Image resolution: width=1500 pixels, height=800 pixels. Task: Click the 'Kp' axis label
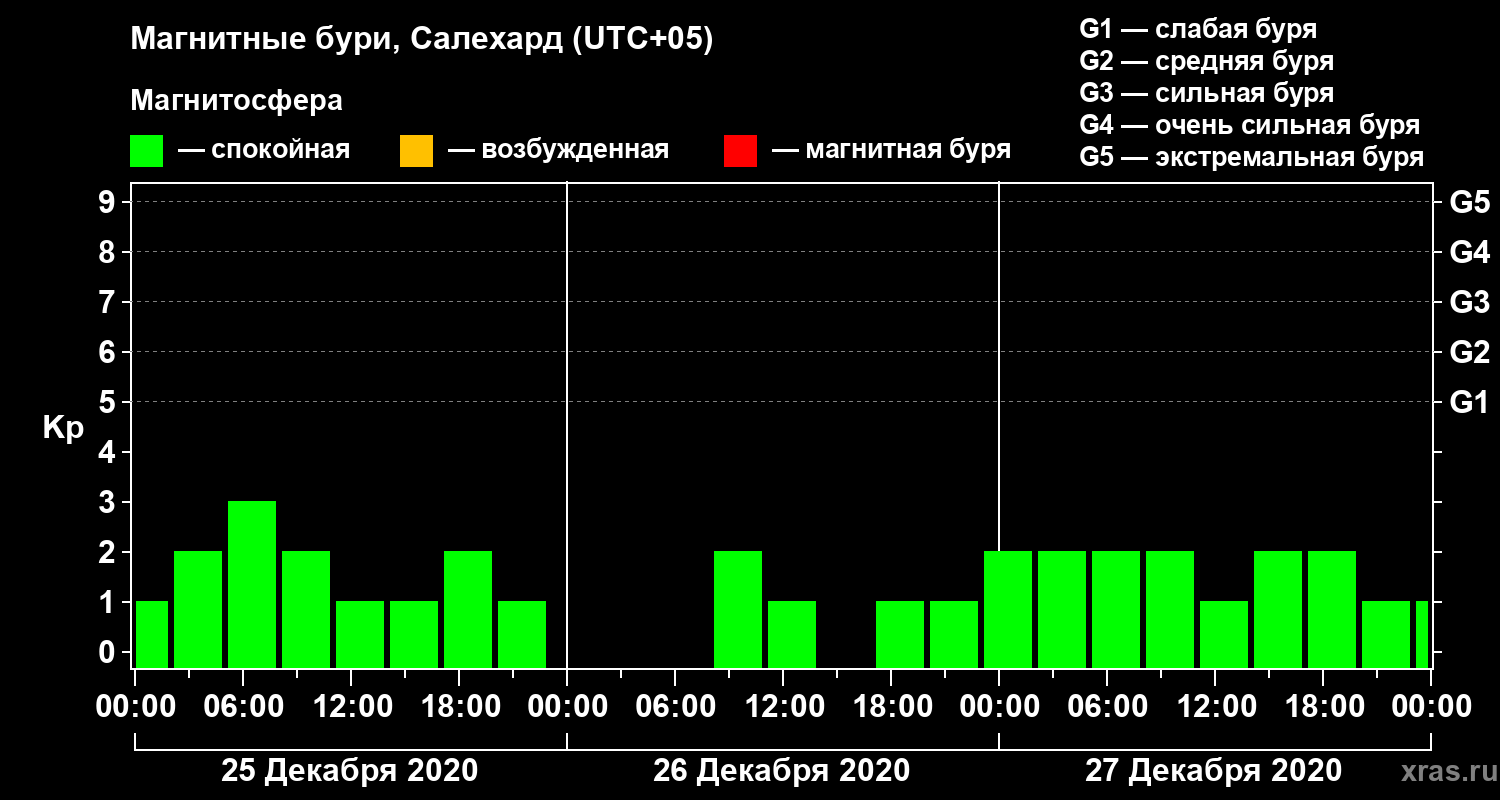(x=63, y=428)
